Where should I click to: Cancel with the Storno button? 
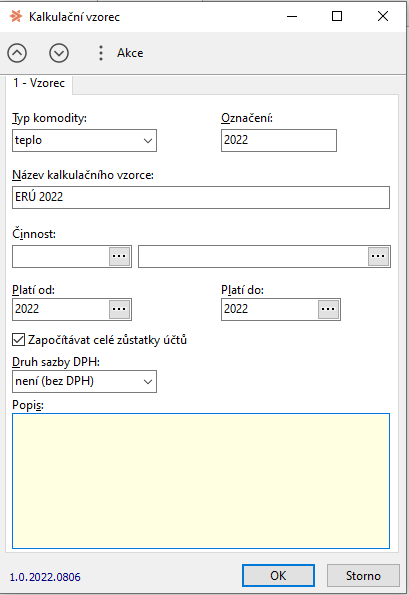[363, 575]
